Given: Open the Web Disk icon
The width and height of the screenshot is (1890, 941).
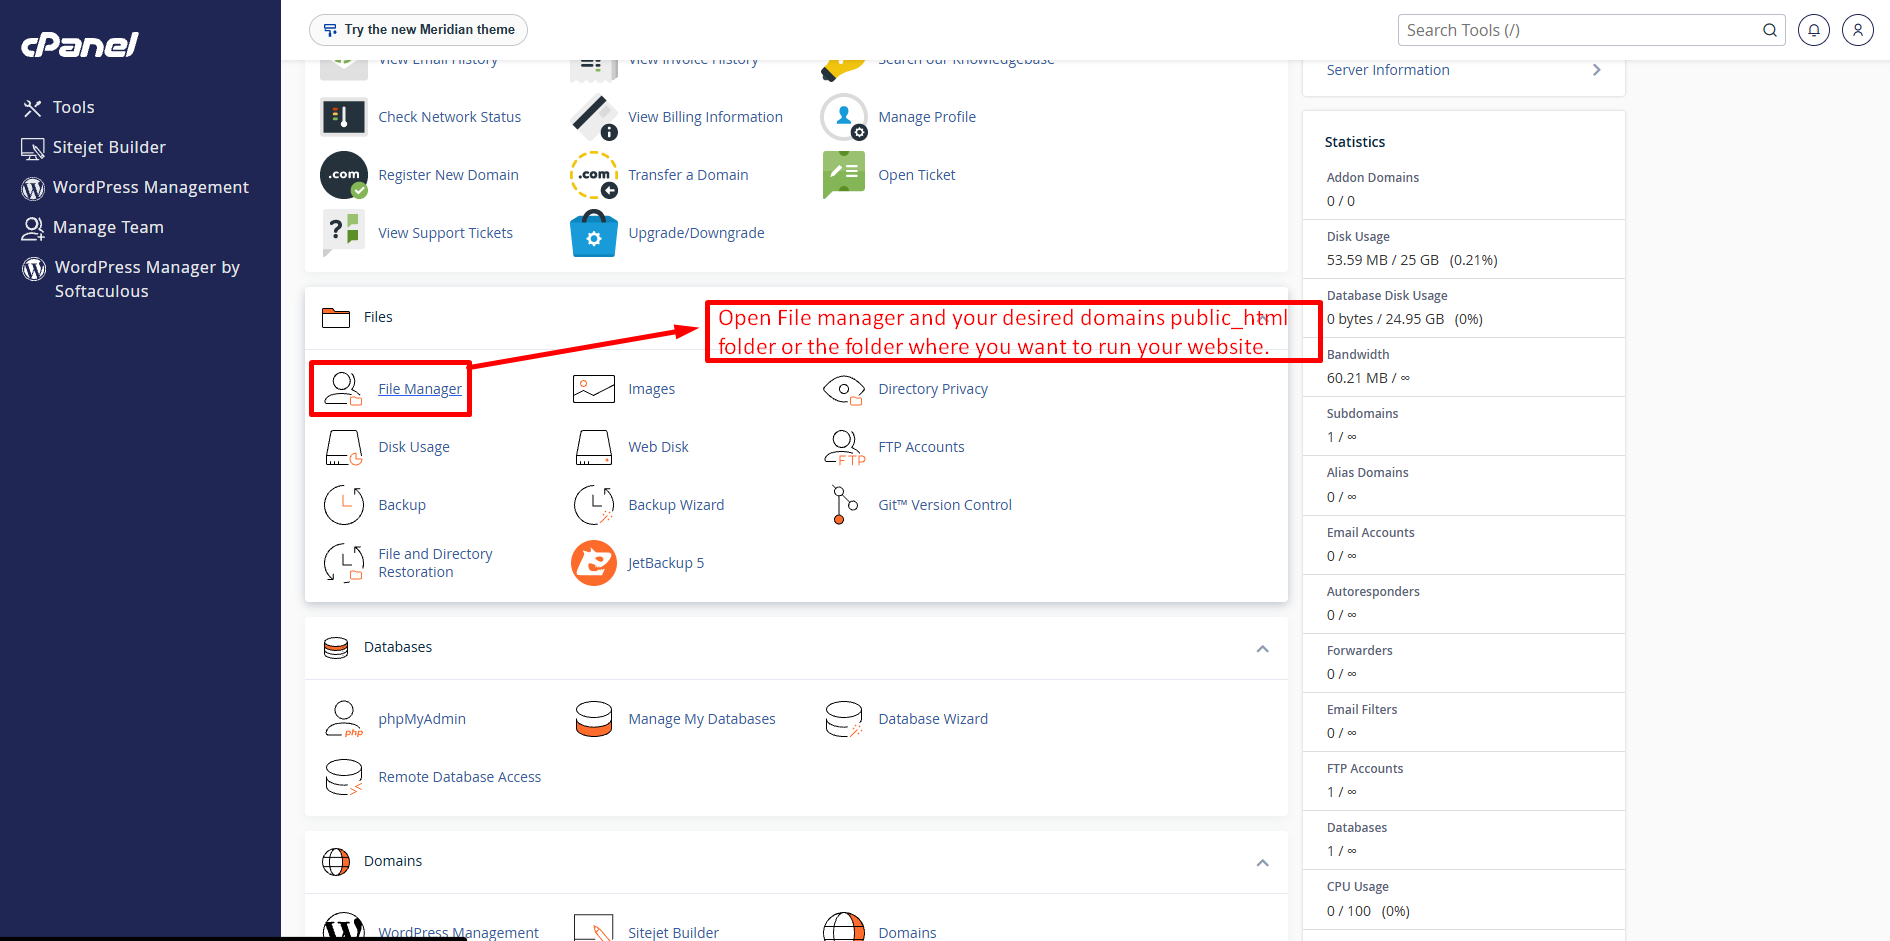Looking at the screenshot, I should (x=593, y=447).
